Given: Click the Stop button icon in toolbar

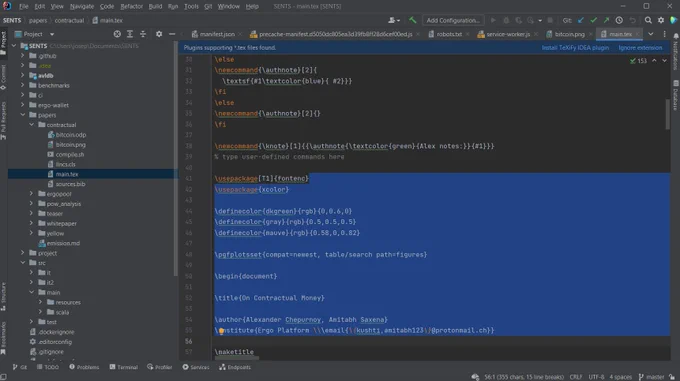Looking at the screenshot, I should [x=550, y=20].
